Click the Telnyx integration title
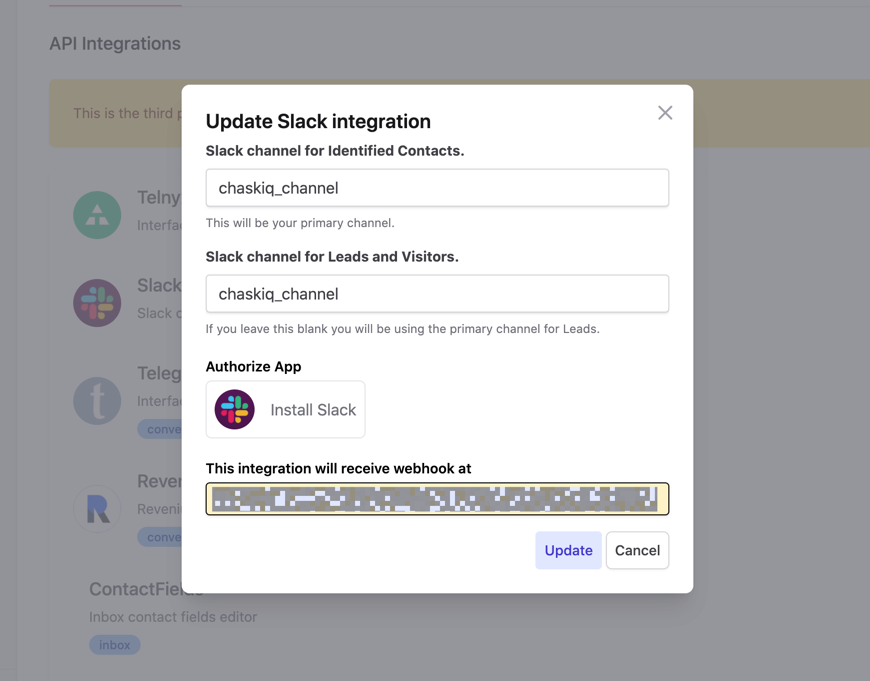Screen dimensions: 870x681 [159, 197]
